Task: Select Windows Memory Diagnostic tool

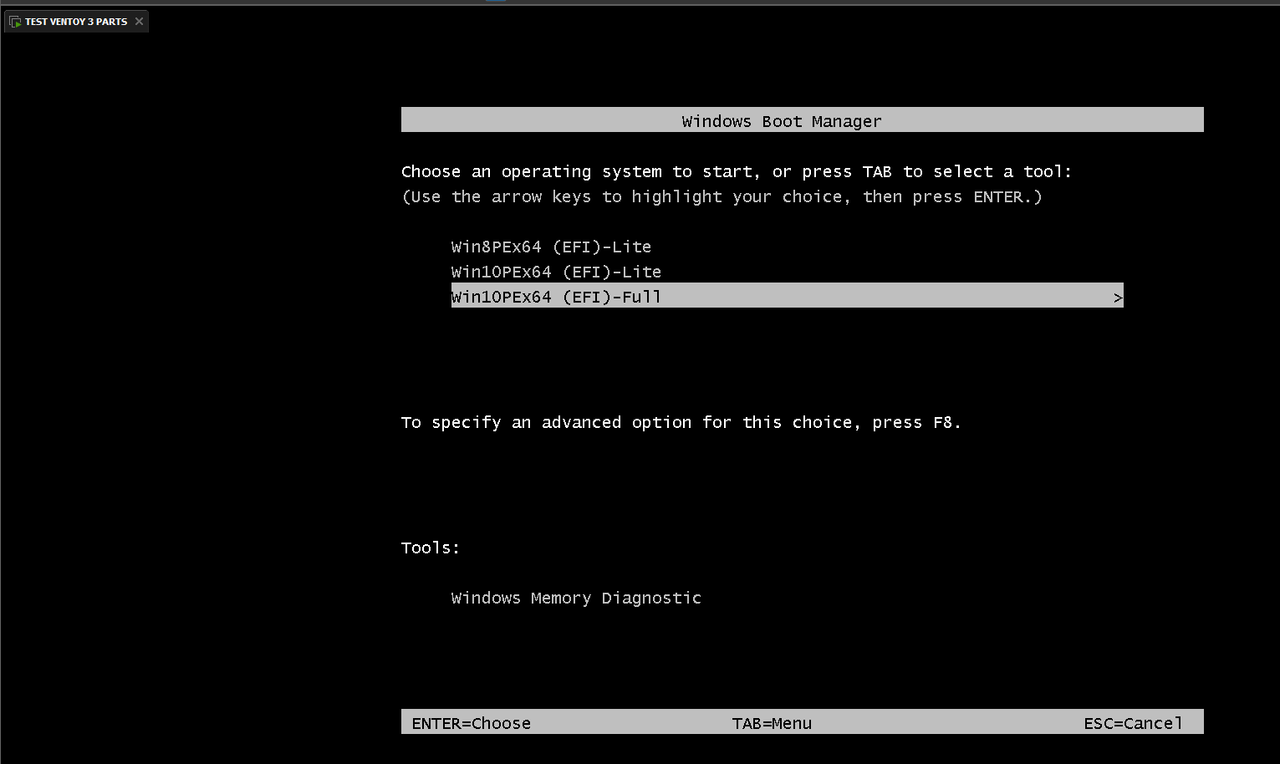Action: pos(576,598)
